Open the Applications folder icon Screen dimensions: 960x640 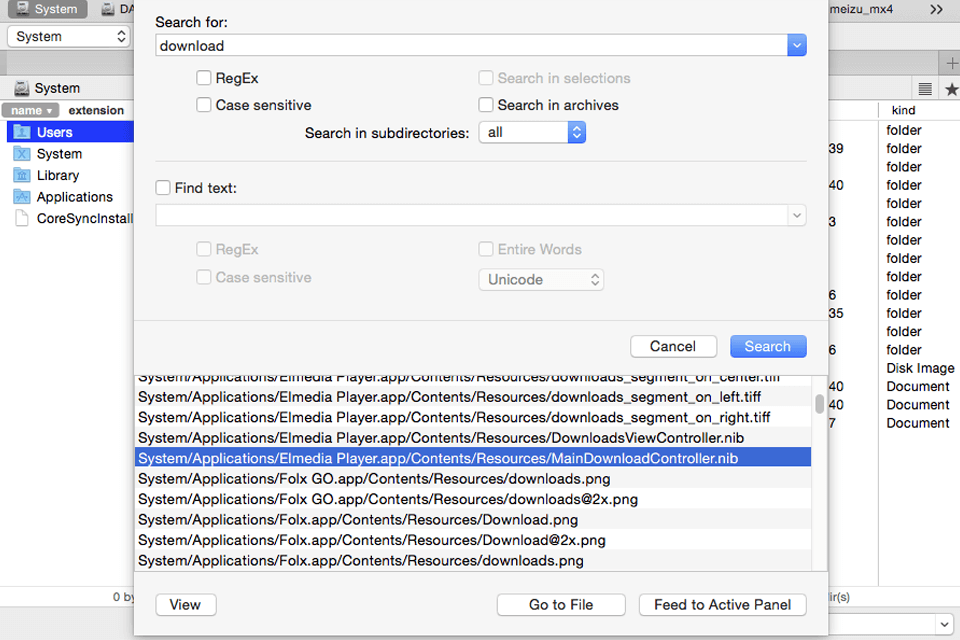[x=21, y=197]
